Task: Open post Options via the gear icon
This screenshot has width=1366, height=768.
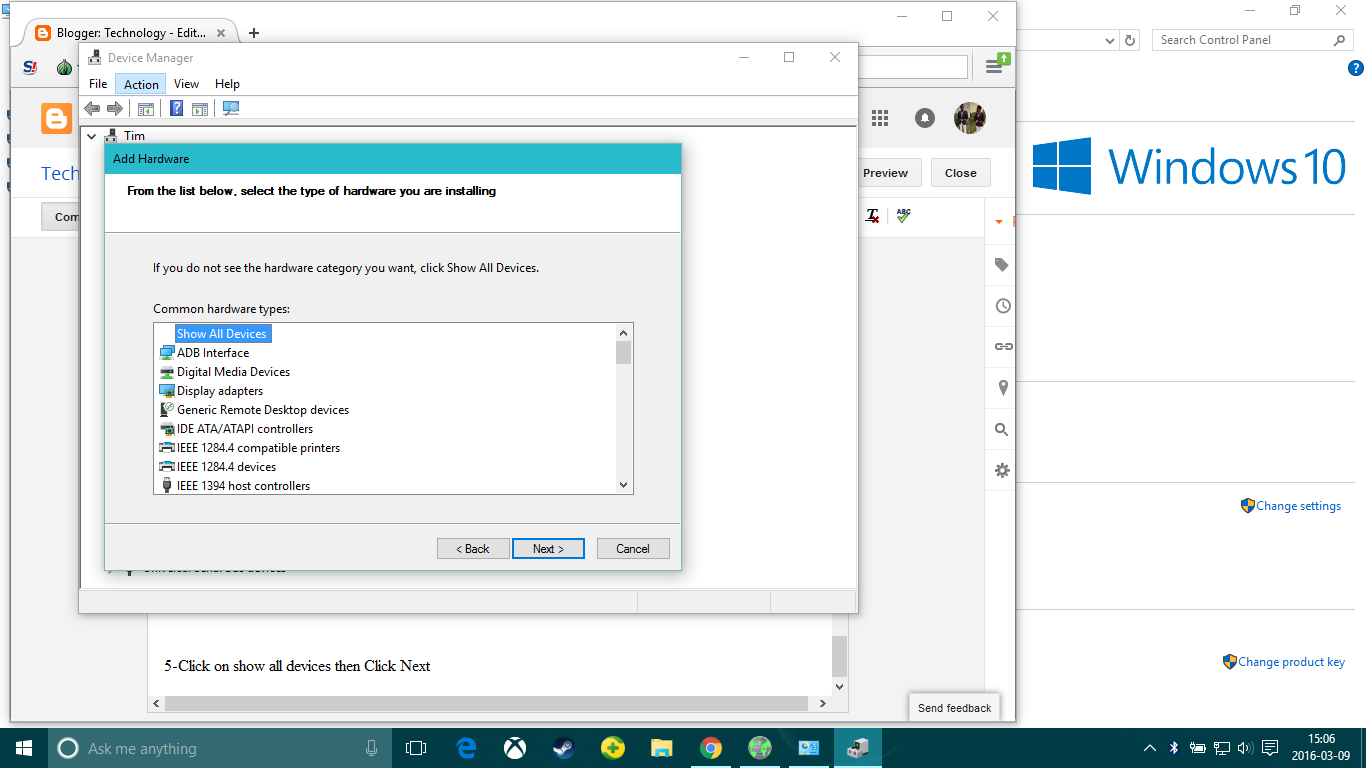Action: (1000, 470)
